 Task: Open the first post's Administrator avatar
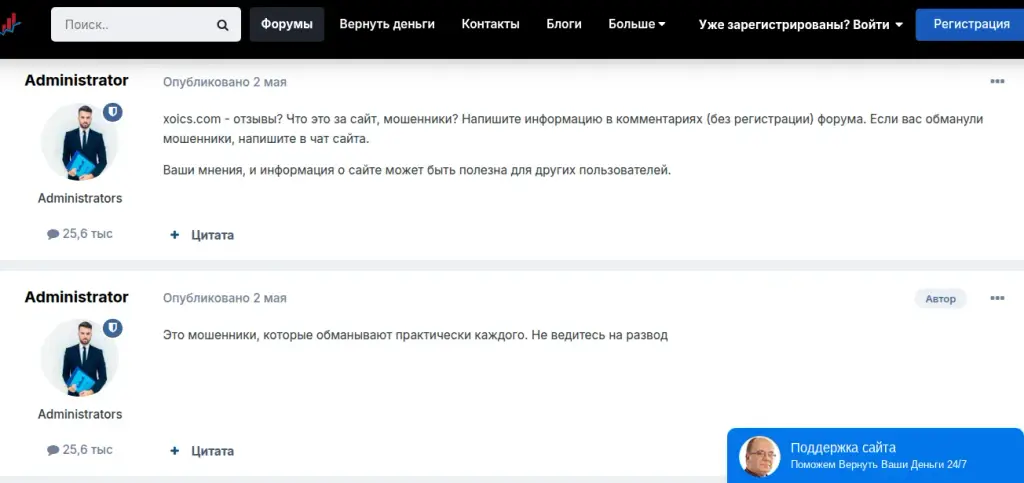(x=80, y=142)
